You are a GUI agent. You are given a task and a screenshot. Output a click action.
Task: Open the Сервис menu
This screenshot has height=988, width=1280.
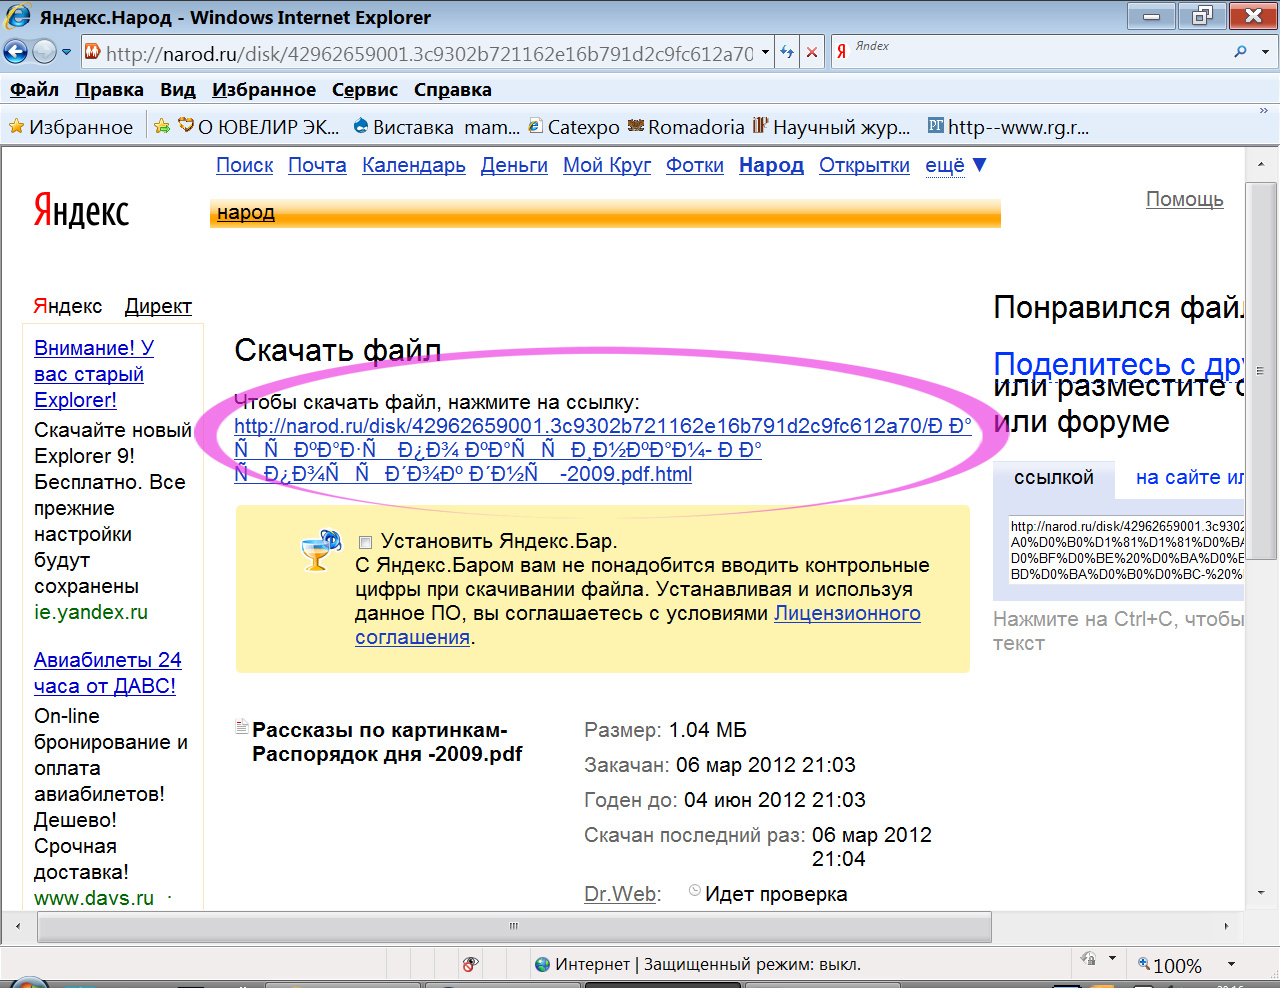coord(365,90)
